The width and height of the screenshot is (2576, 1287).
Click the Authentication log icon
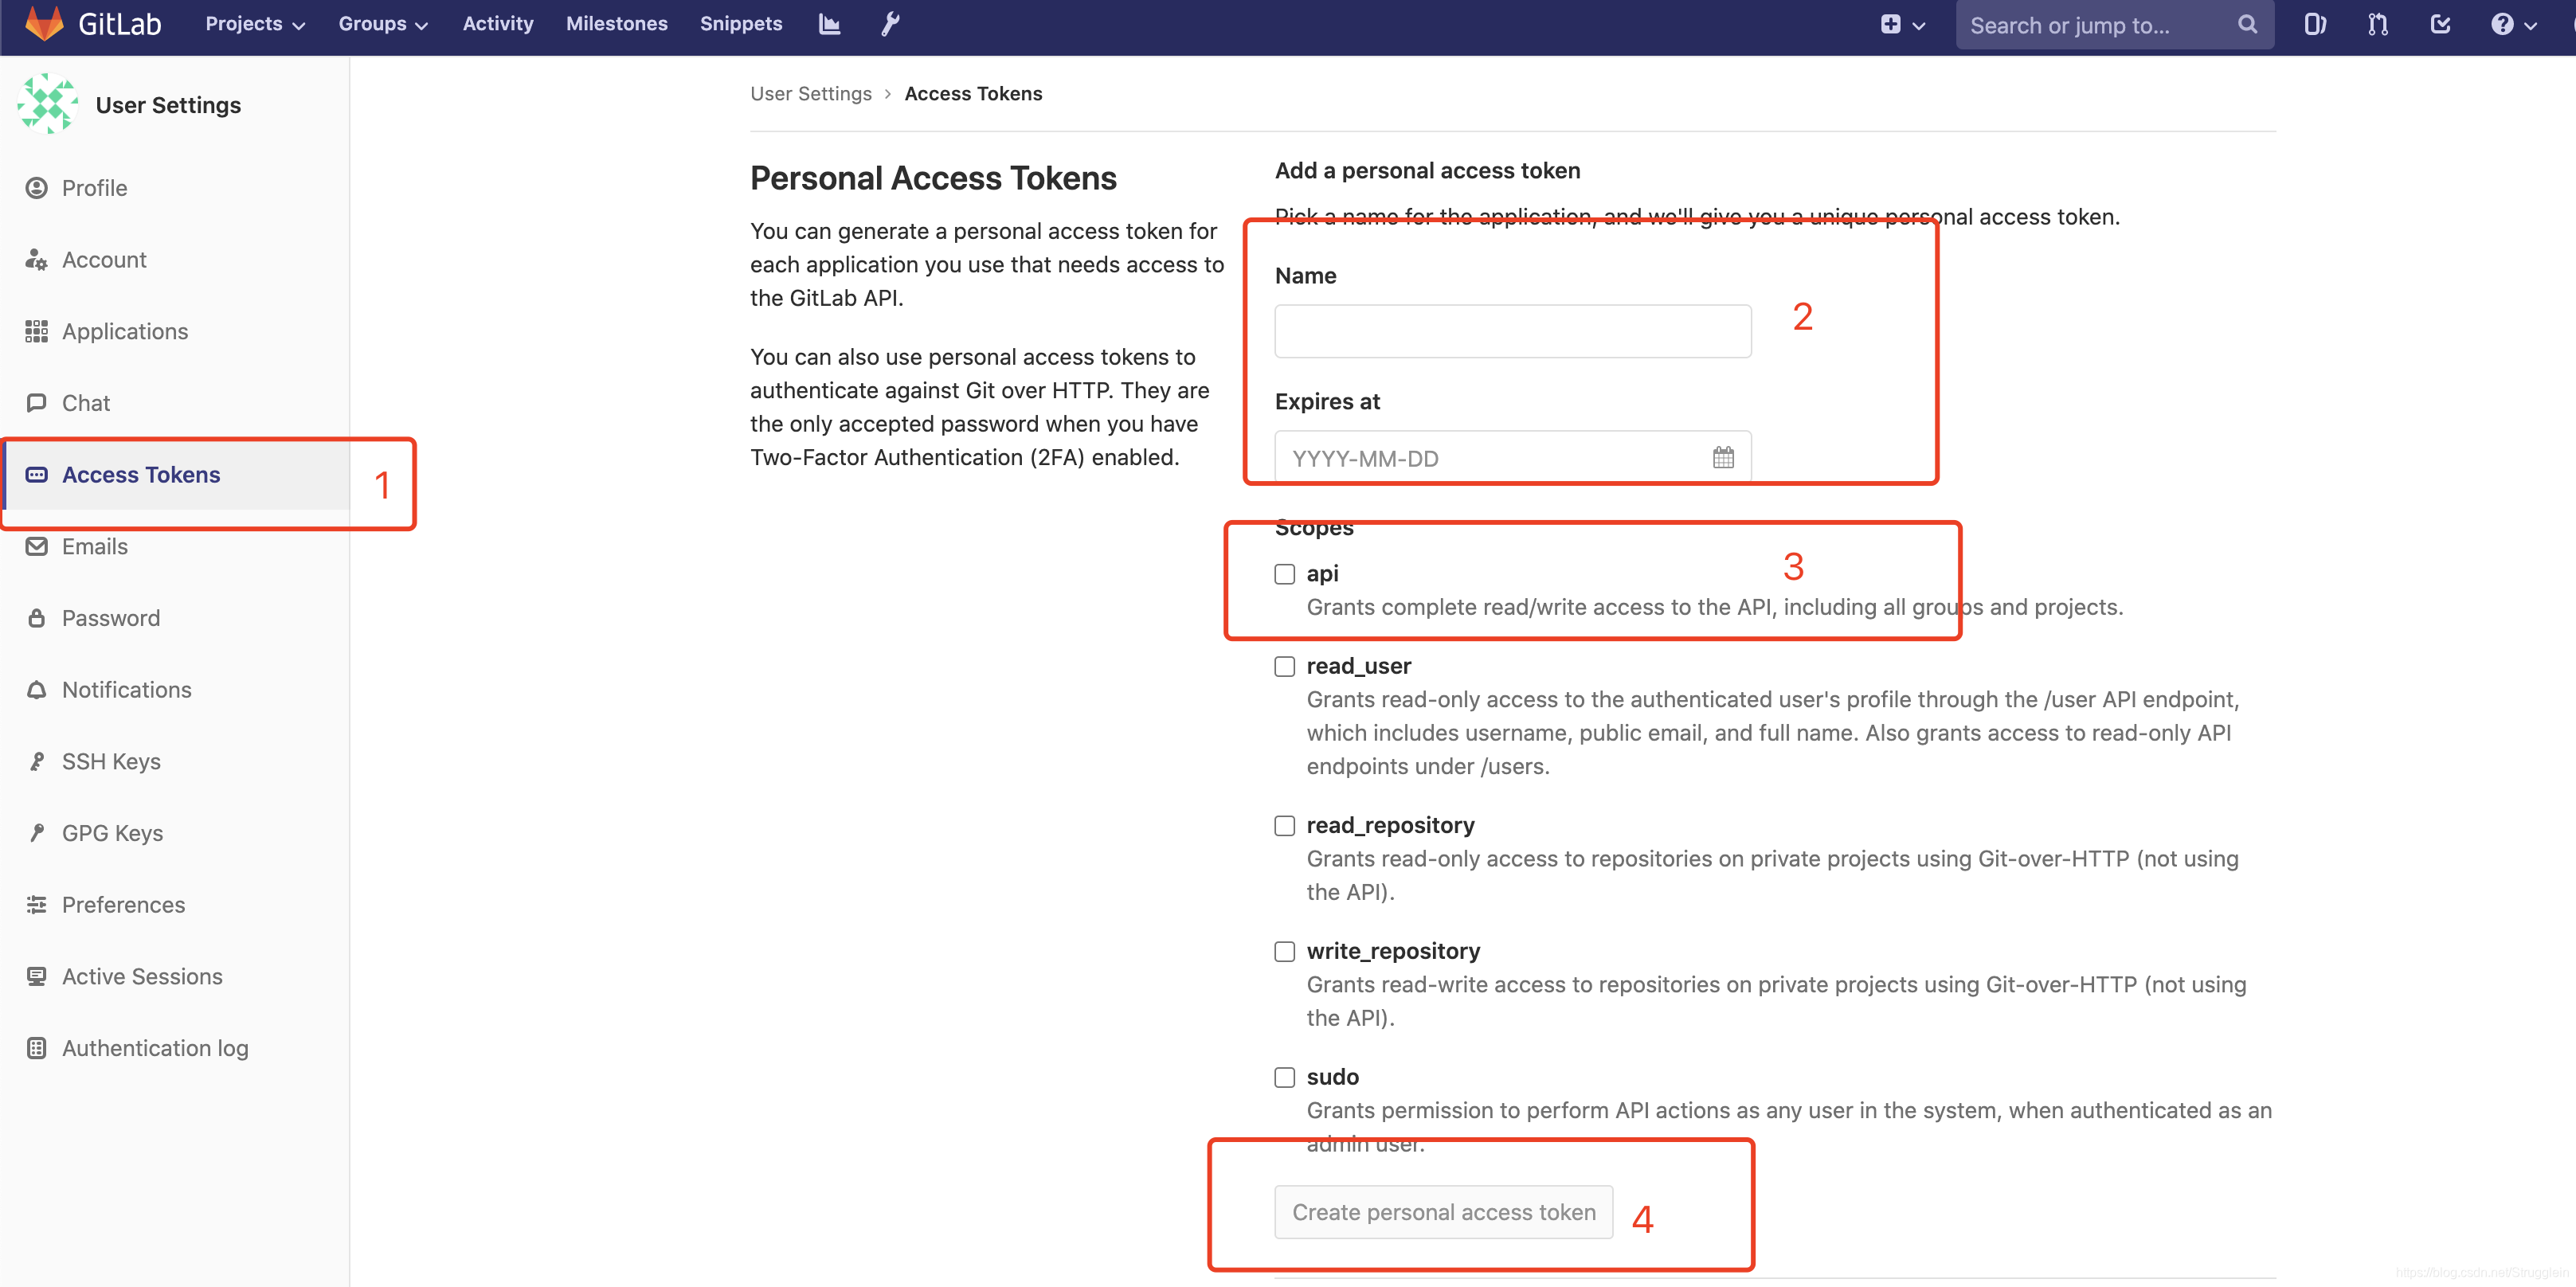coord(36,1048)
